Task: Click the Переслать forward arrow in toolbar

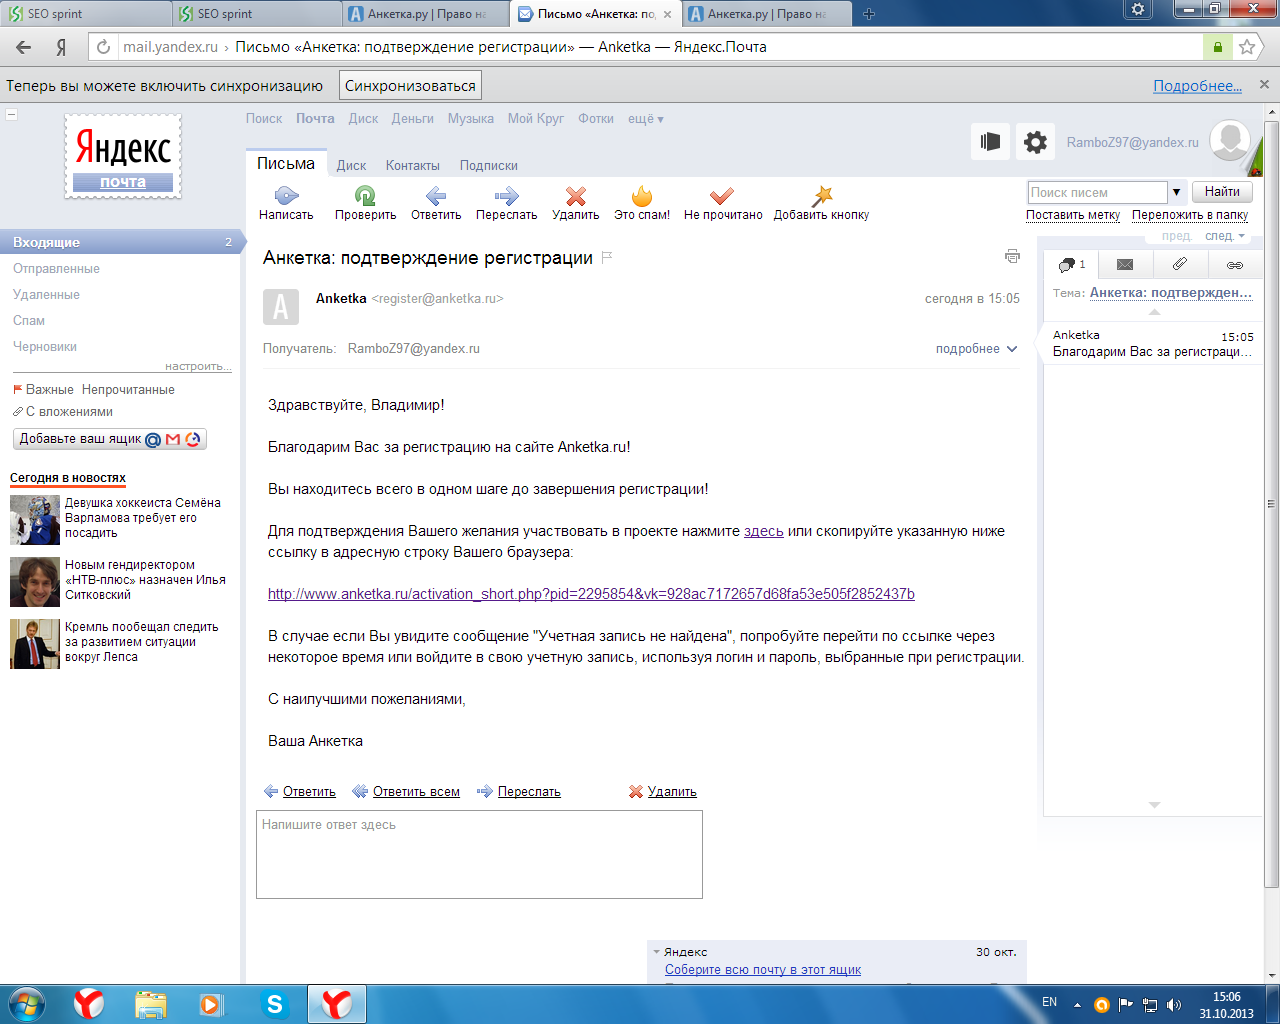Action: (506, 196)
